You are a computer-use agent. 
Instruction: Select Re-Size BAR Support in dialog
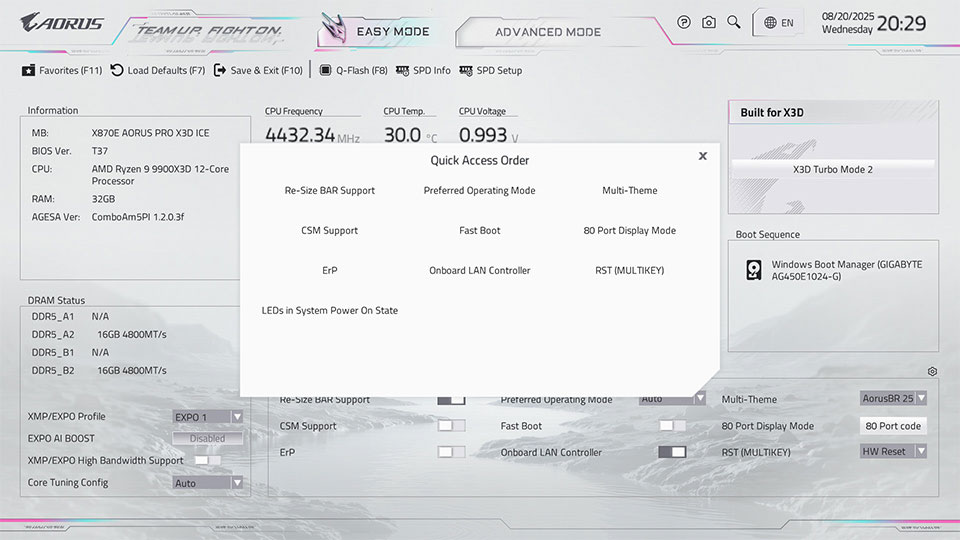[329, 190]
